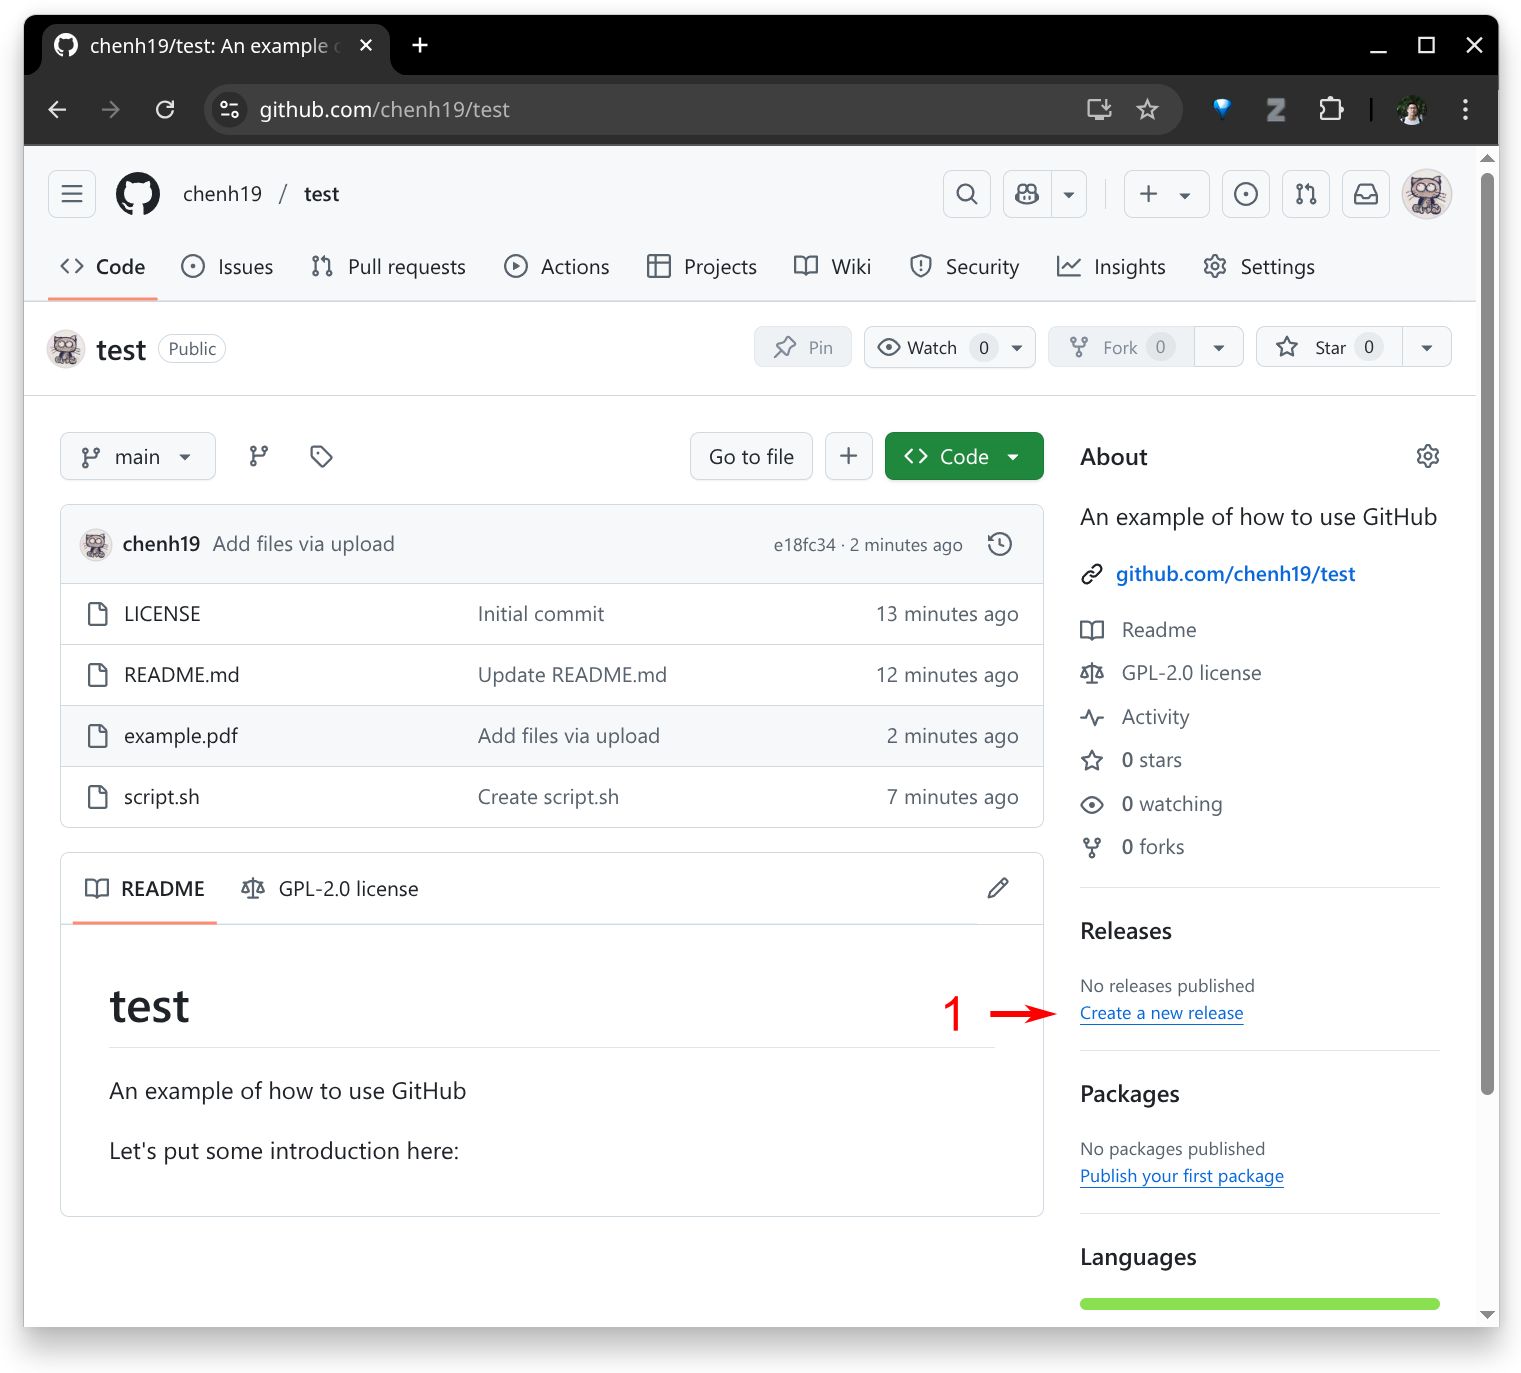
Task: Go back with the browser back arrow
Action: click(x=57, y=110)
